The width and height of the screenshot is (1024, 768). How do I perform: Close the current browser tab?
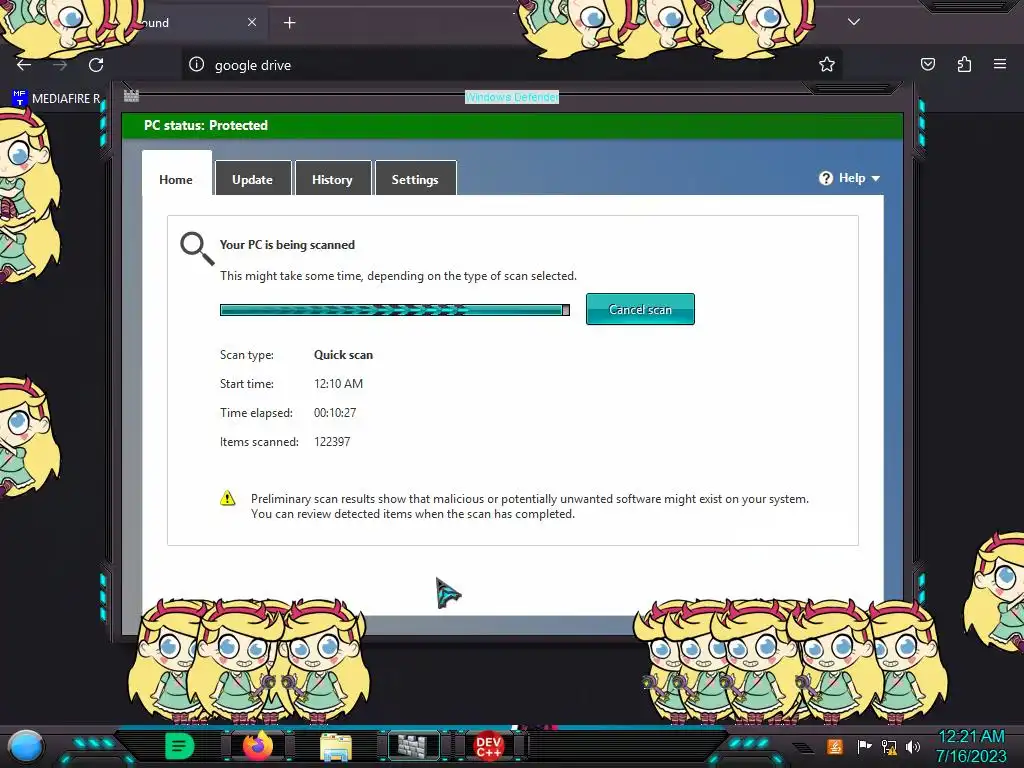click(x=252, y=22)
